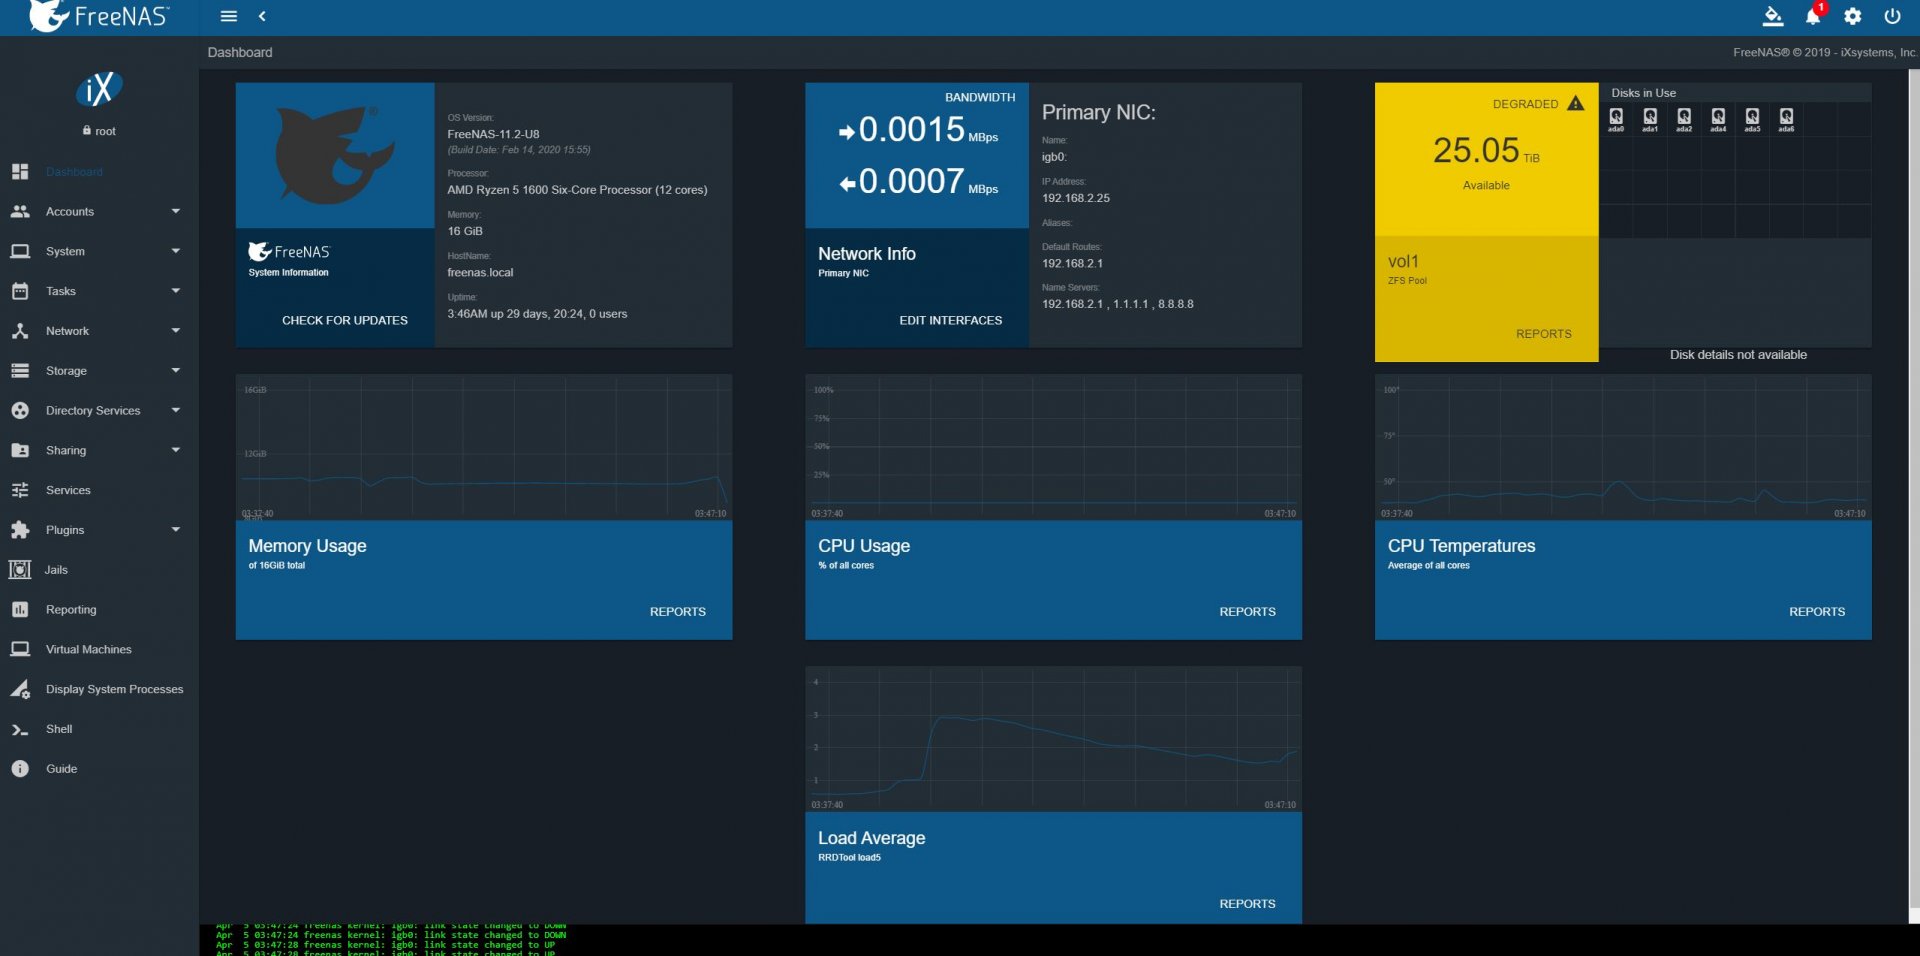The width and height of the screenshot is (1920, 956).
Task: Click the Storage list icon
Action: click(20, 371)
